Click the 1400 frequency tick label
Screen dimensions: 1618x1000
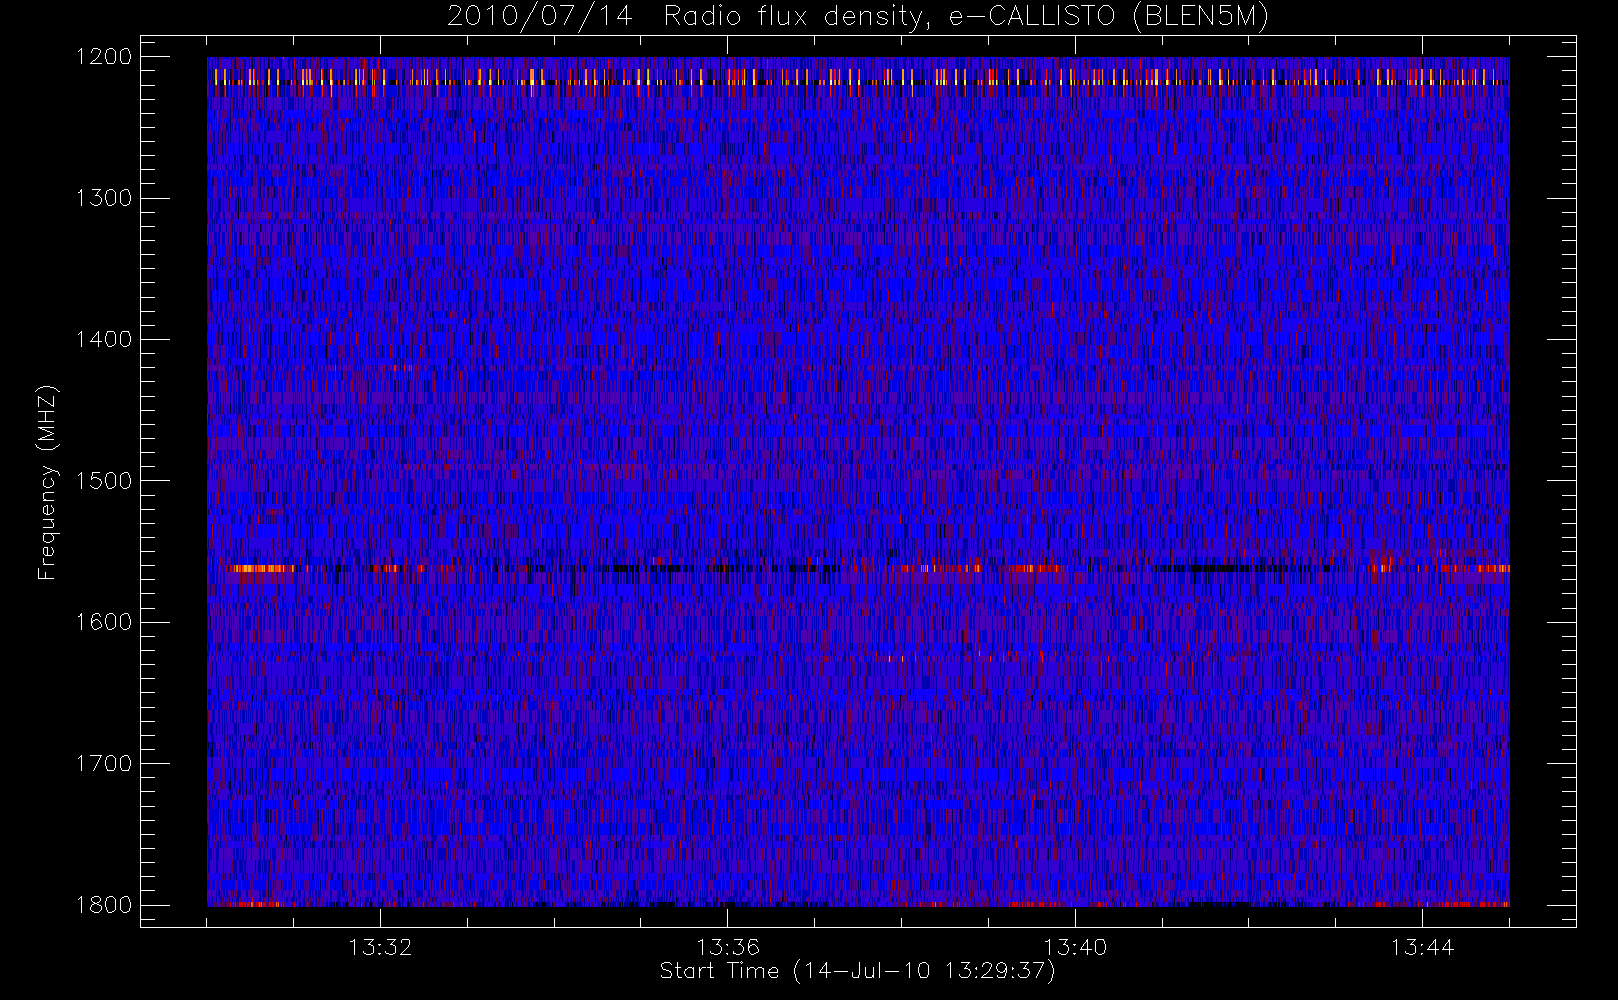(104, 339)
